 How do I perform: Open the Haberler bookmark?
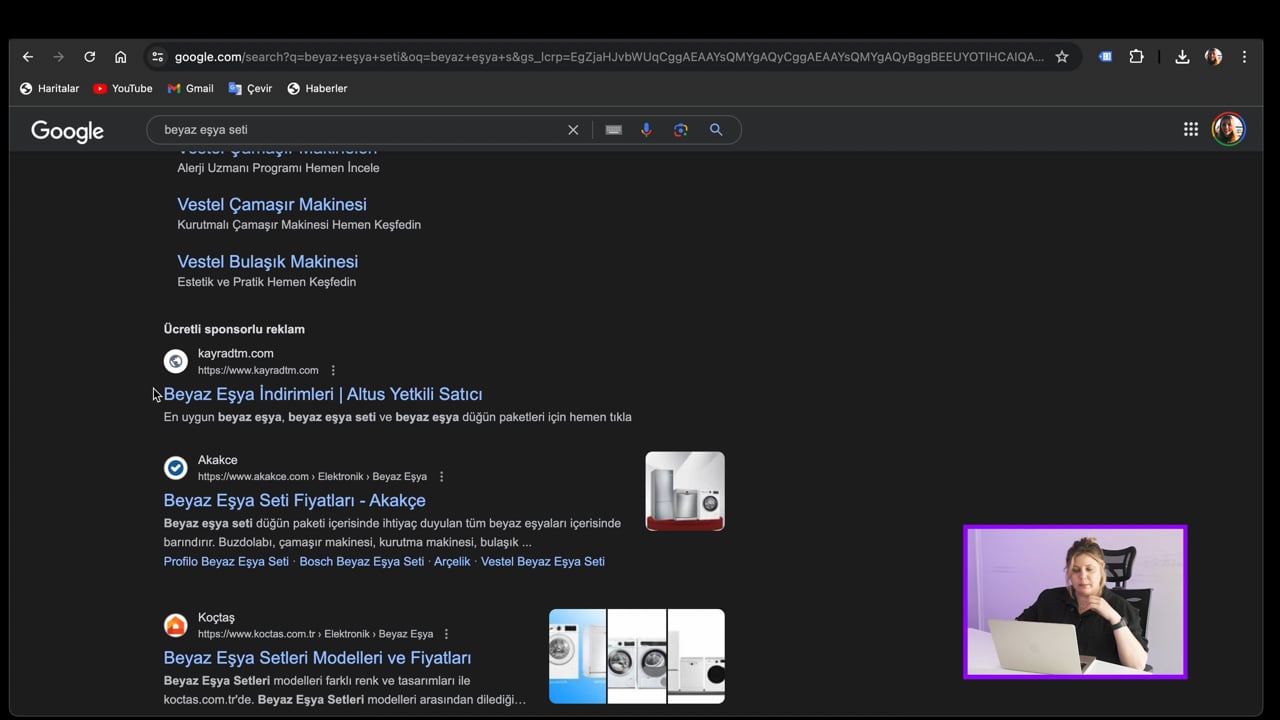317,88
